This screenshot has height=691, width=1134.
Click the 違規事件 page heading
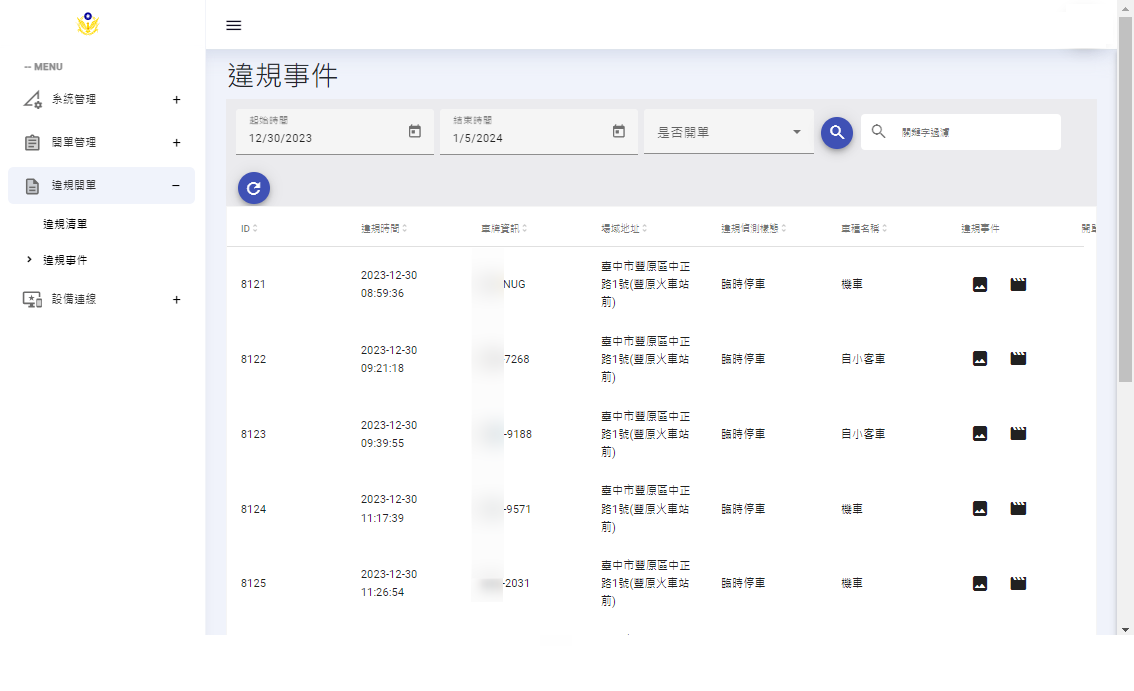pos(283,75)
